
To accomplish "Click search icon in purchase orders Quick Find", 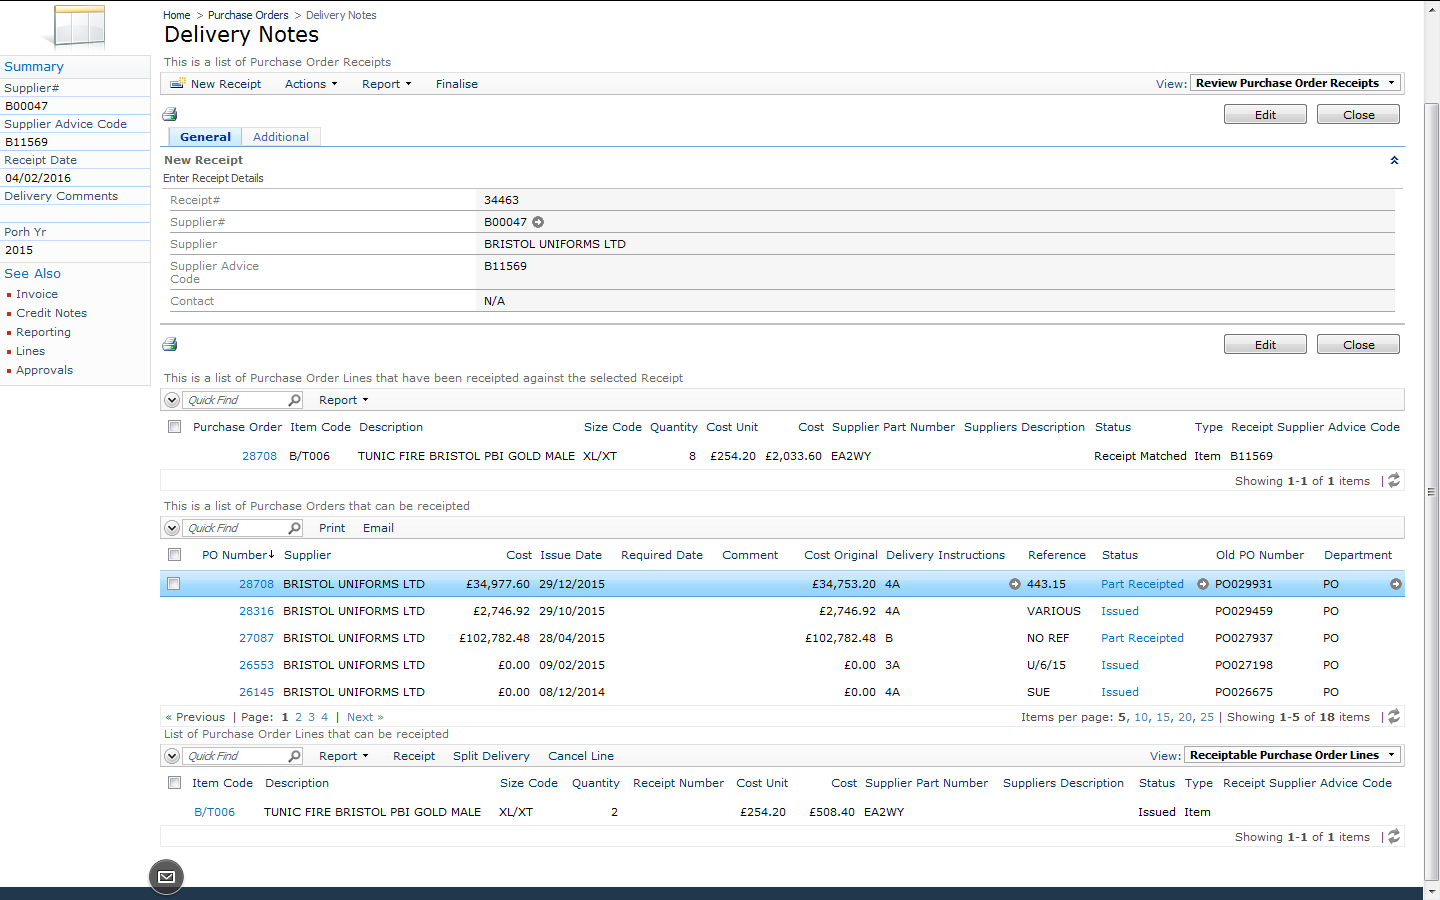I will pyautogui.click(x=294, y=528).
